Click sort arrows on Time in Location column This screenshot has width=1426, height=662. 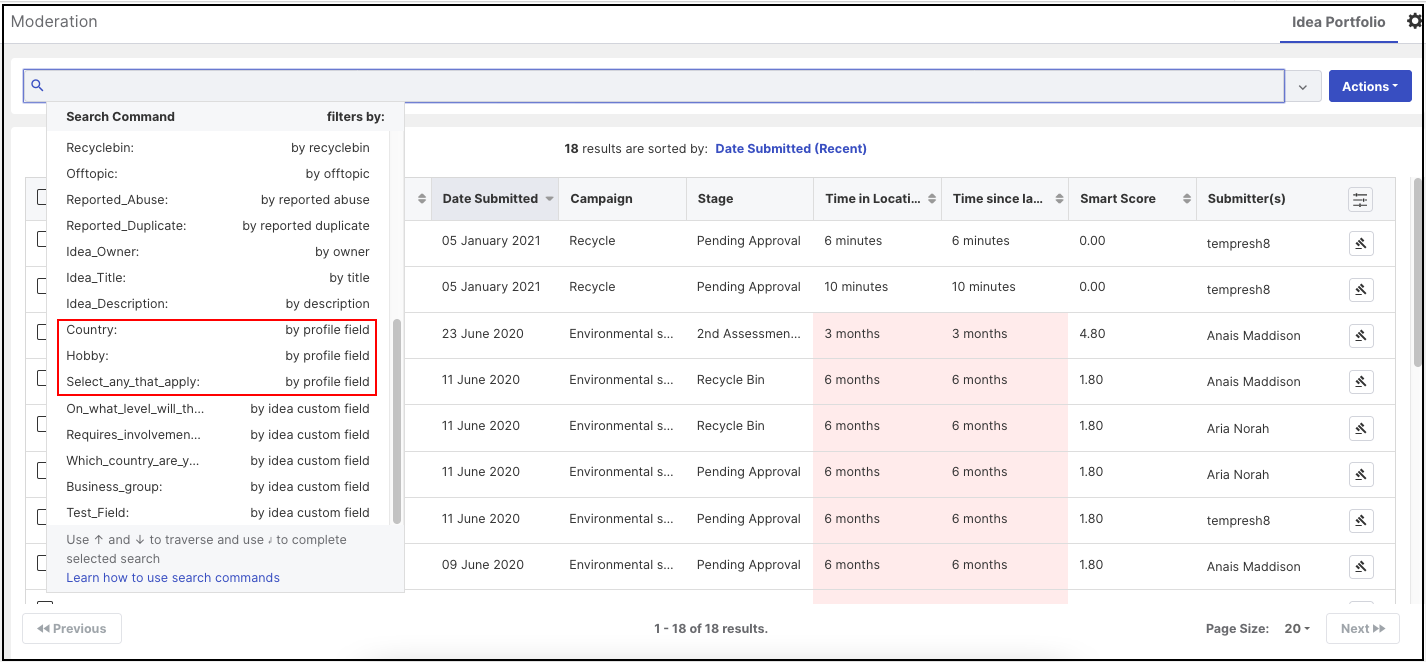click(x=933, y=199)
